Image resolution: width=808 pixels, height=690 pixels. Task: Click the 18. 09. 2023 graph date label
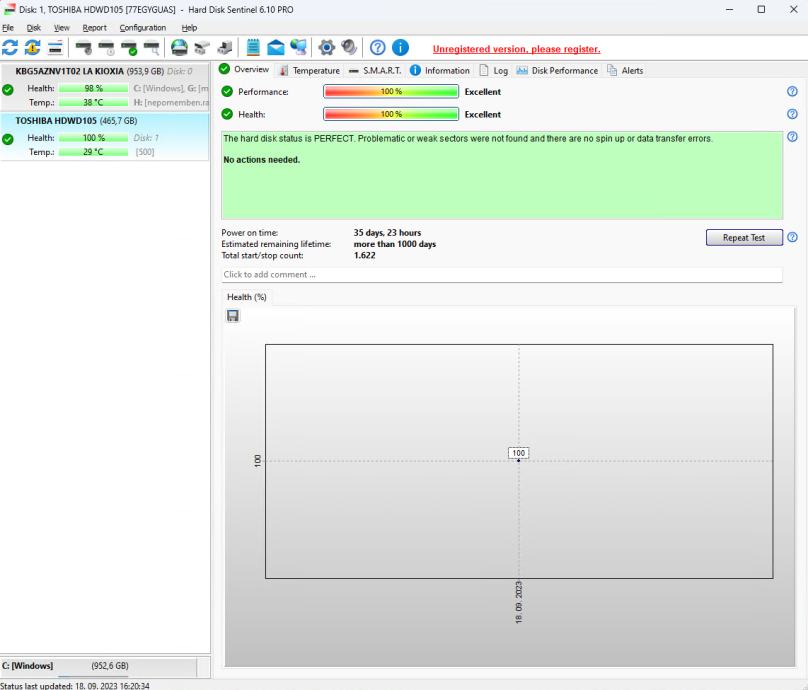click(x=519, y=602)
